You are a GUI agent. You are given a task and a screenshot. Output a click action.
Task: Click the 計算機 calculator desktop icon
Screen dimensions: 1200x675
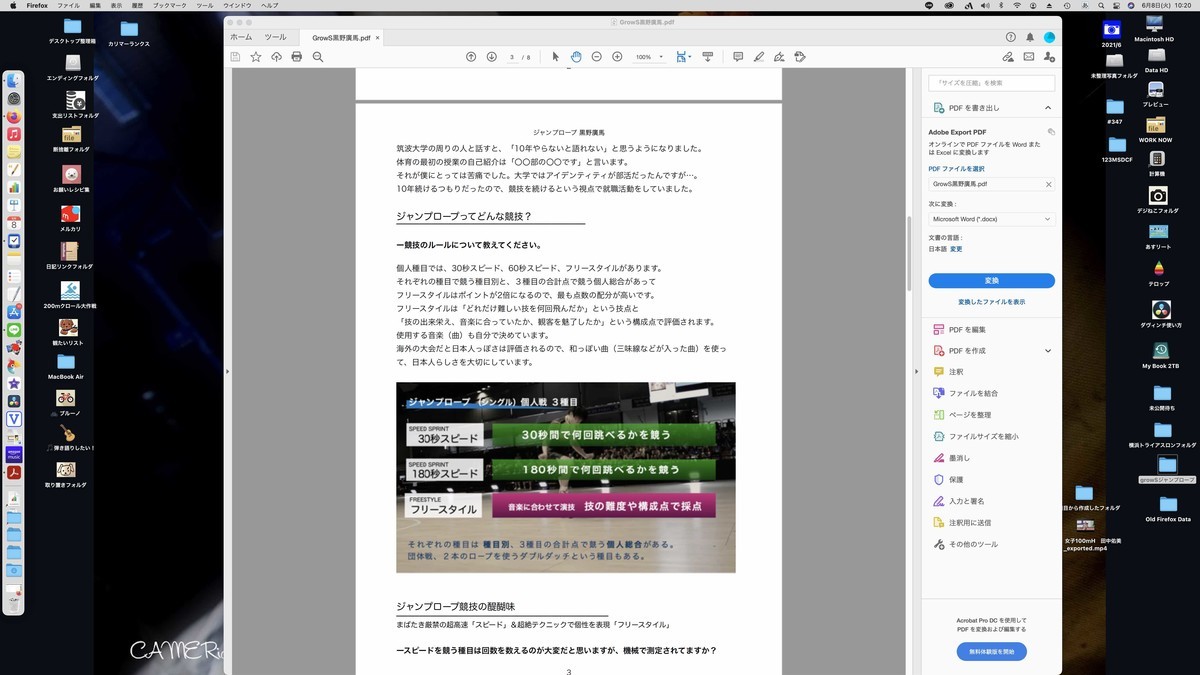[1157, 162]
